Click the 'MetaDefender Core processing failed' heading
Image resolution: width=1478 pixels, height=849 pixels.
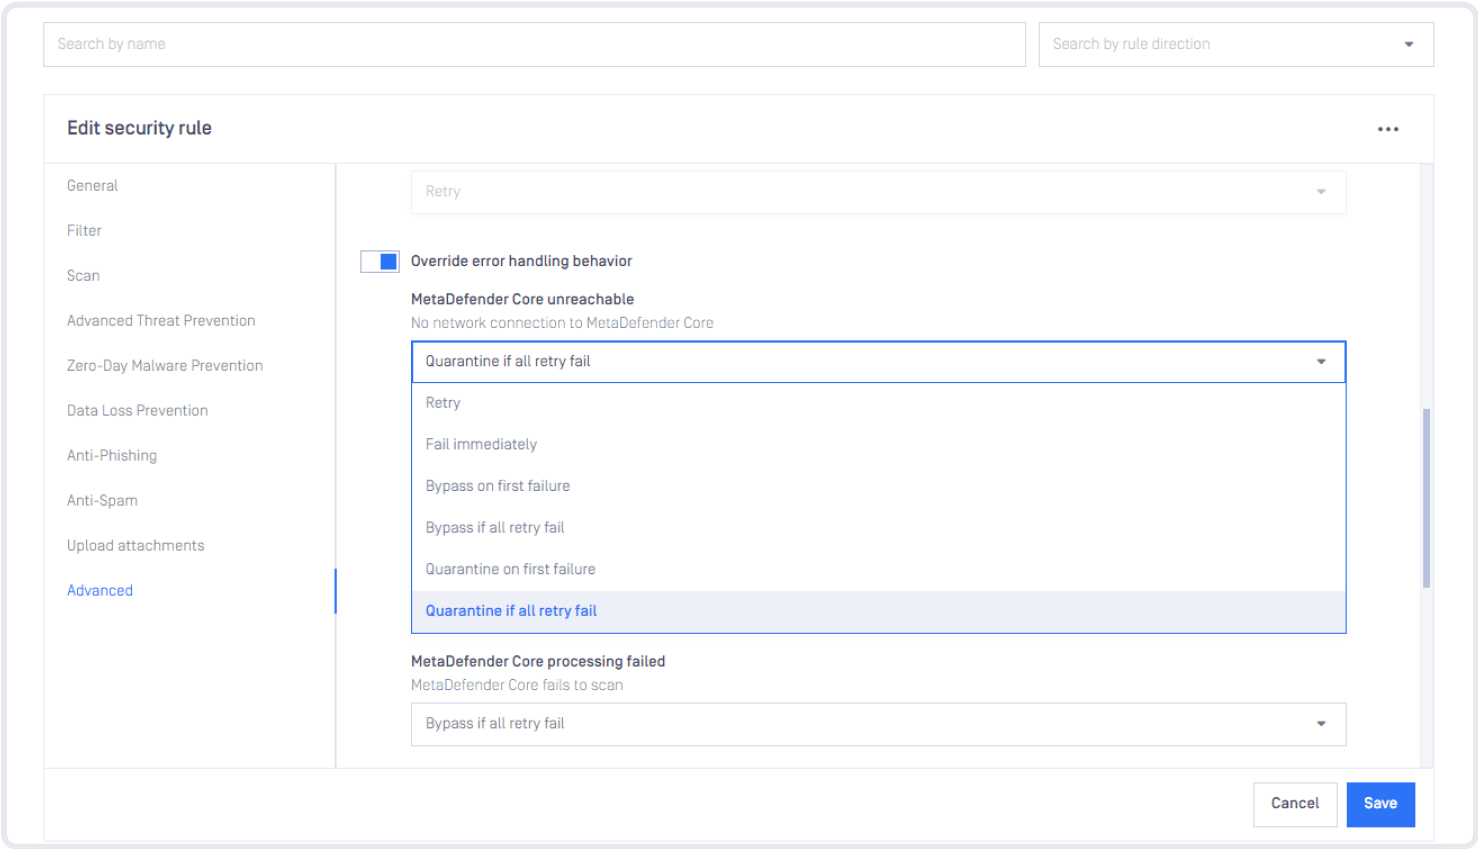coord(538,661)
